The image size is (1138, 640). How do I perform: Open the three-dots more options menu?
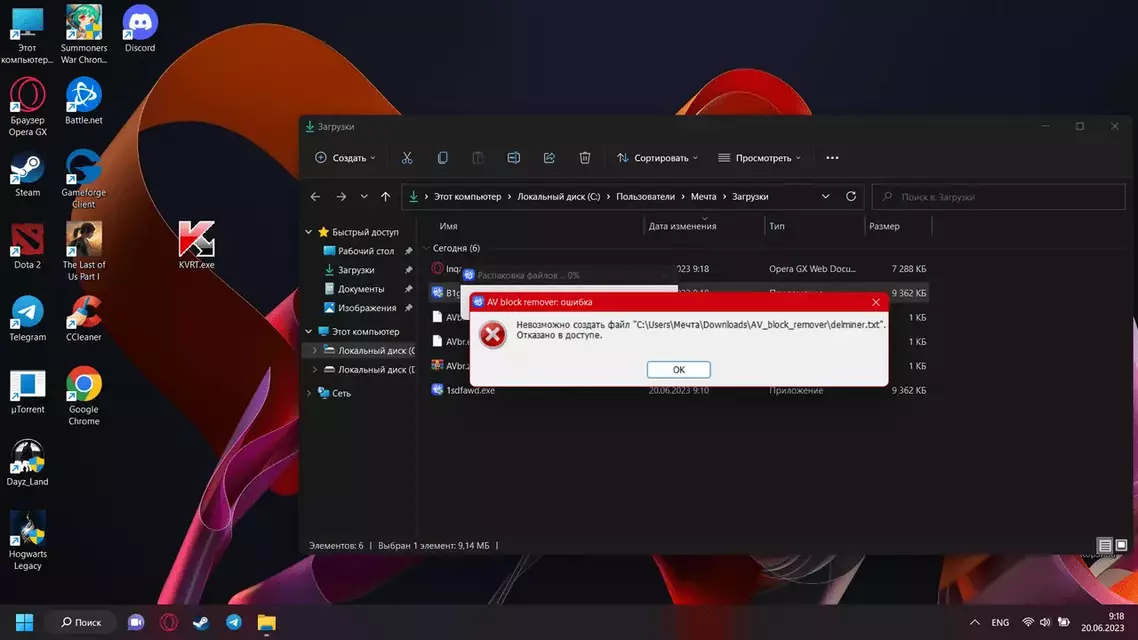coord(832,157)
